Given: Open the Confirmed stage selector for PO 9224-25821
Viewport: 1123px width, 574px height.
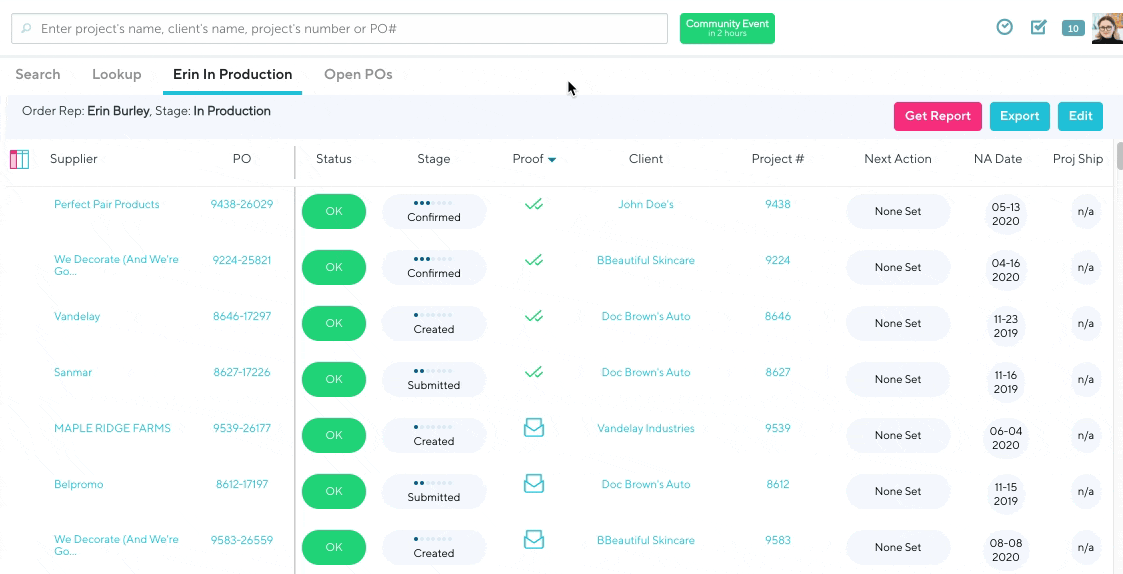Looking at the screenshot, I should coord(434,267).
